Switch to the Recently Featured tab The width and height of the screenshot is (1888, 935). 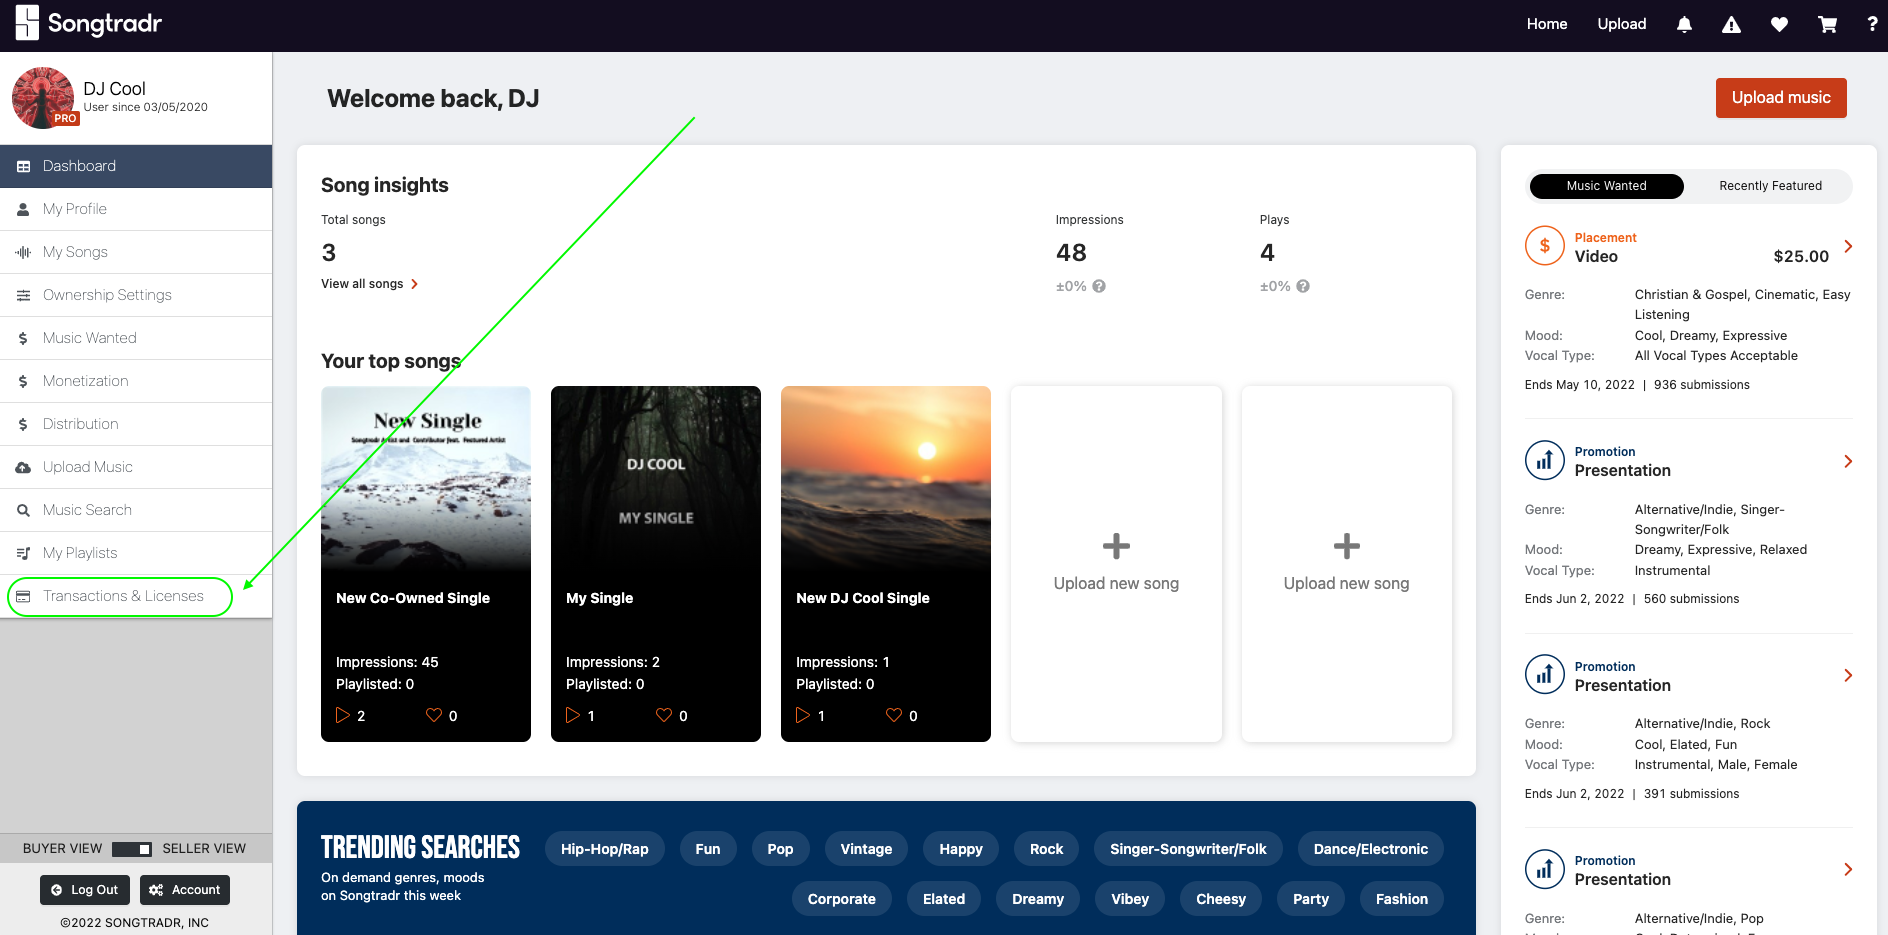pyautogui.click(x=1770, y=186)
